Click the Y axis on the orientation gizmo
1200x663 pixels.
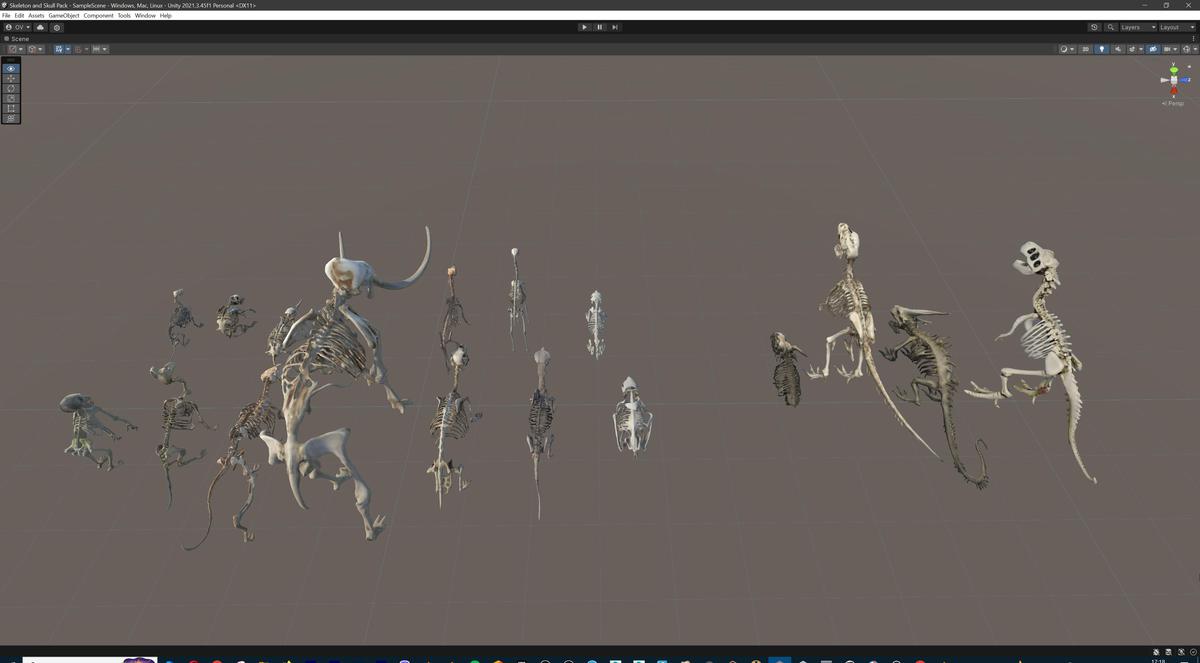click(x=1174, y=70)
